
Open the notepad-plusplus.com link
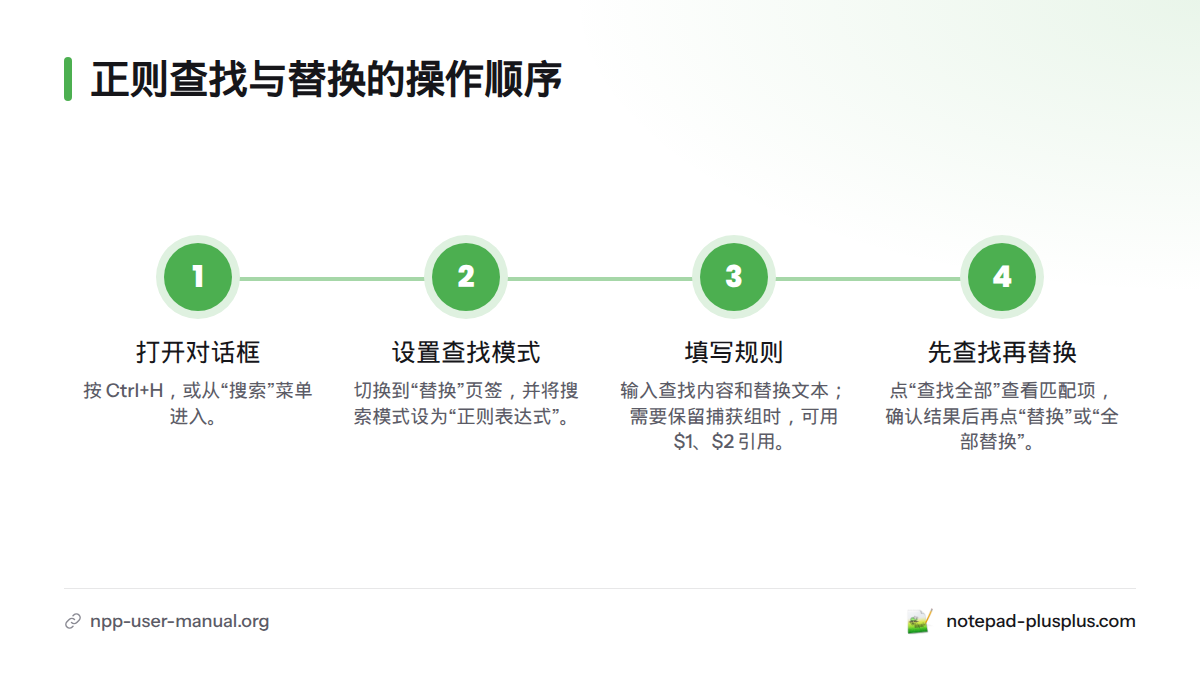coord(1041,621)
